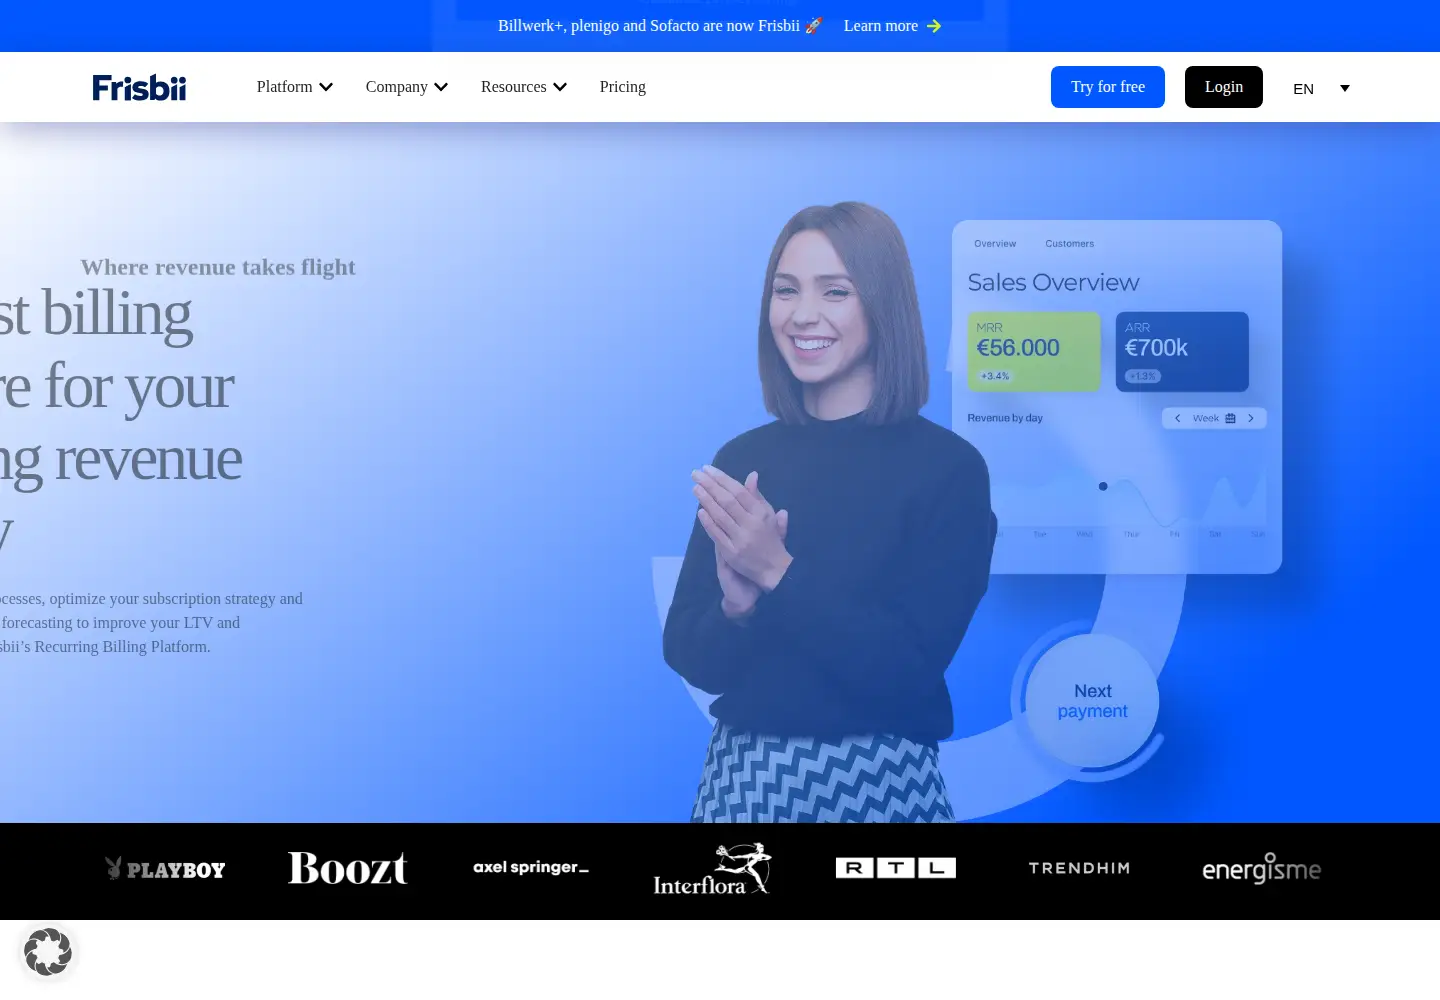Select the axel springer logo
This screenshot has height=1000, width=1440.
[x=531, y=868]
